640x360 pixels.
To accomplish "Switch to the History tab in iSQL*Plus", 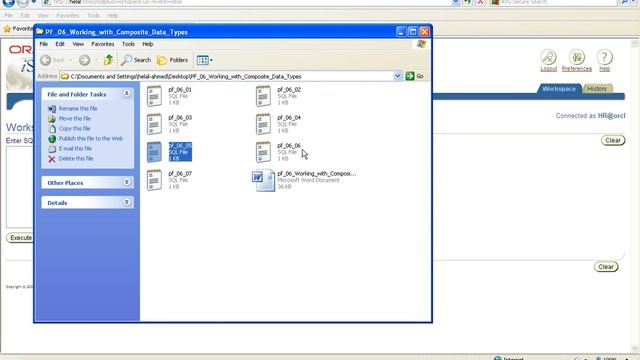I will click(x=597, y=89).
